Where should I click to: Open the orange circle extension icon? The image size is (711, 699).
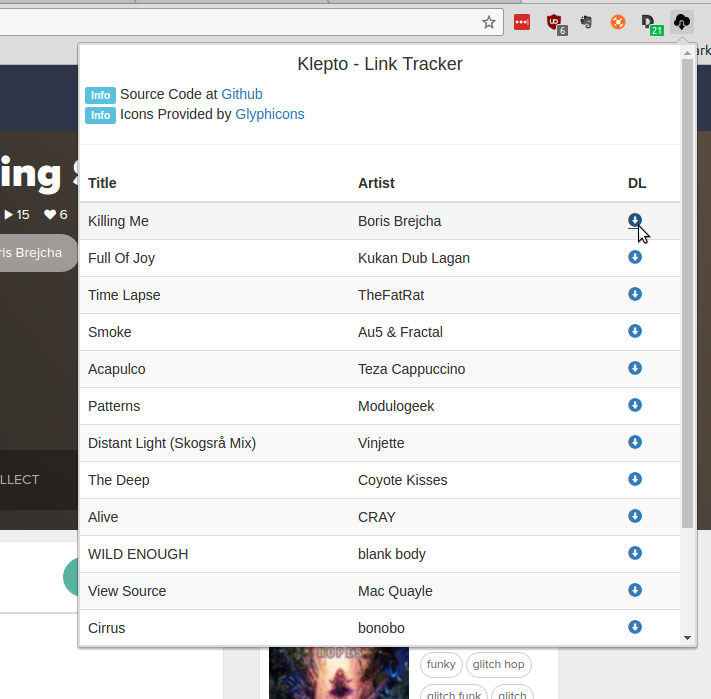(x=618, y=22)
